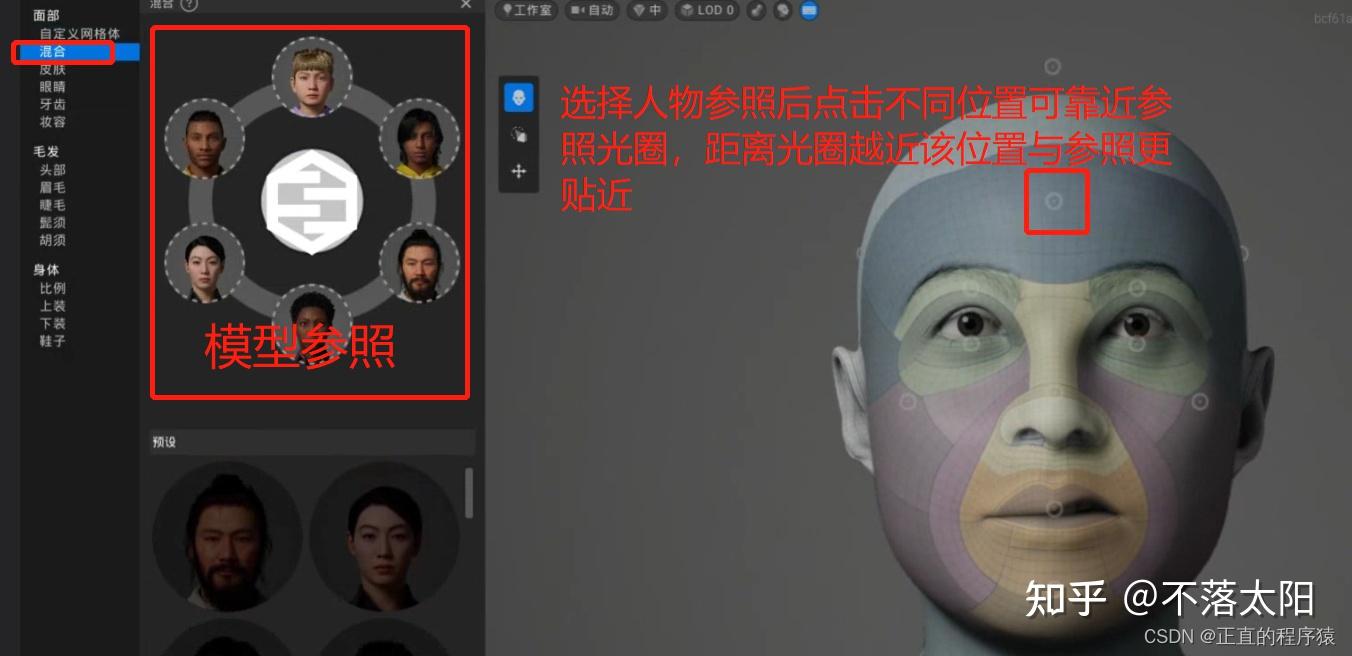
Task: Open the 牙齿 teeth settings
Action: pyautogui.click(x=53, y=104)
